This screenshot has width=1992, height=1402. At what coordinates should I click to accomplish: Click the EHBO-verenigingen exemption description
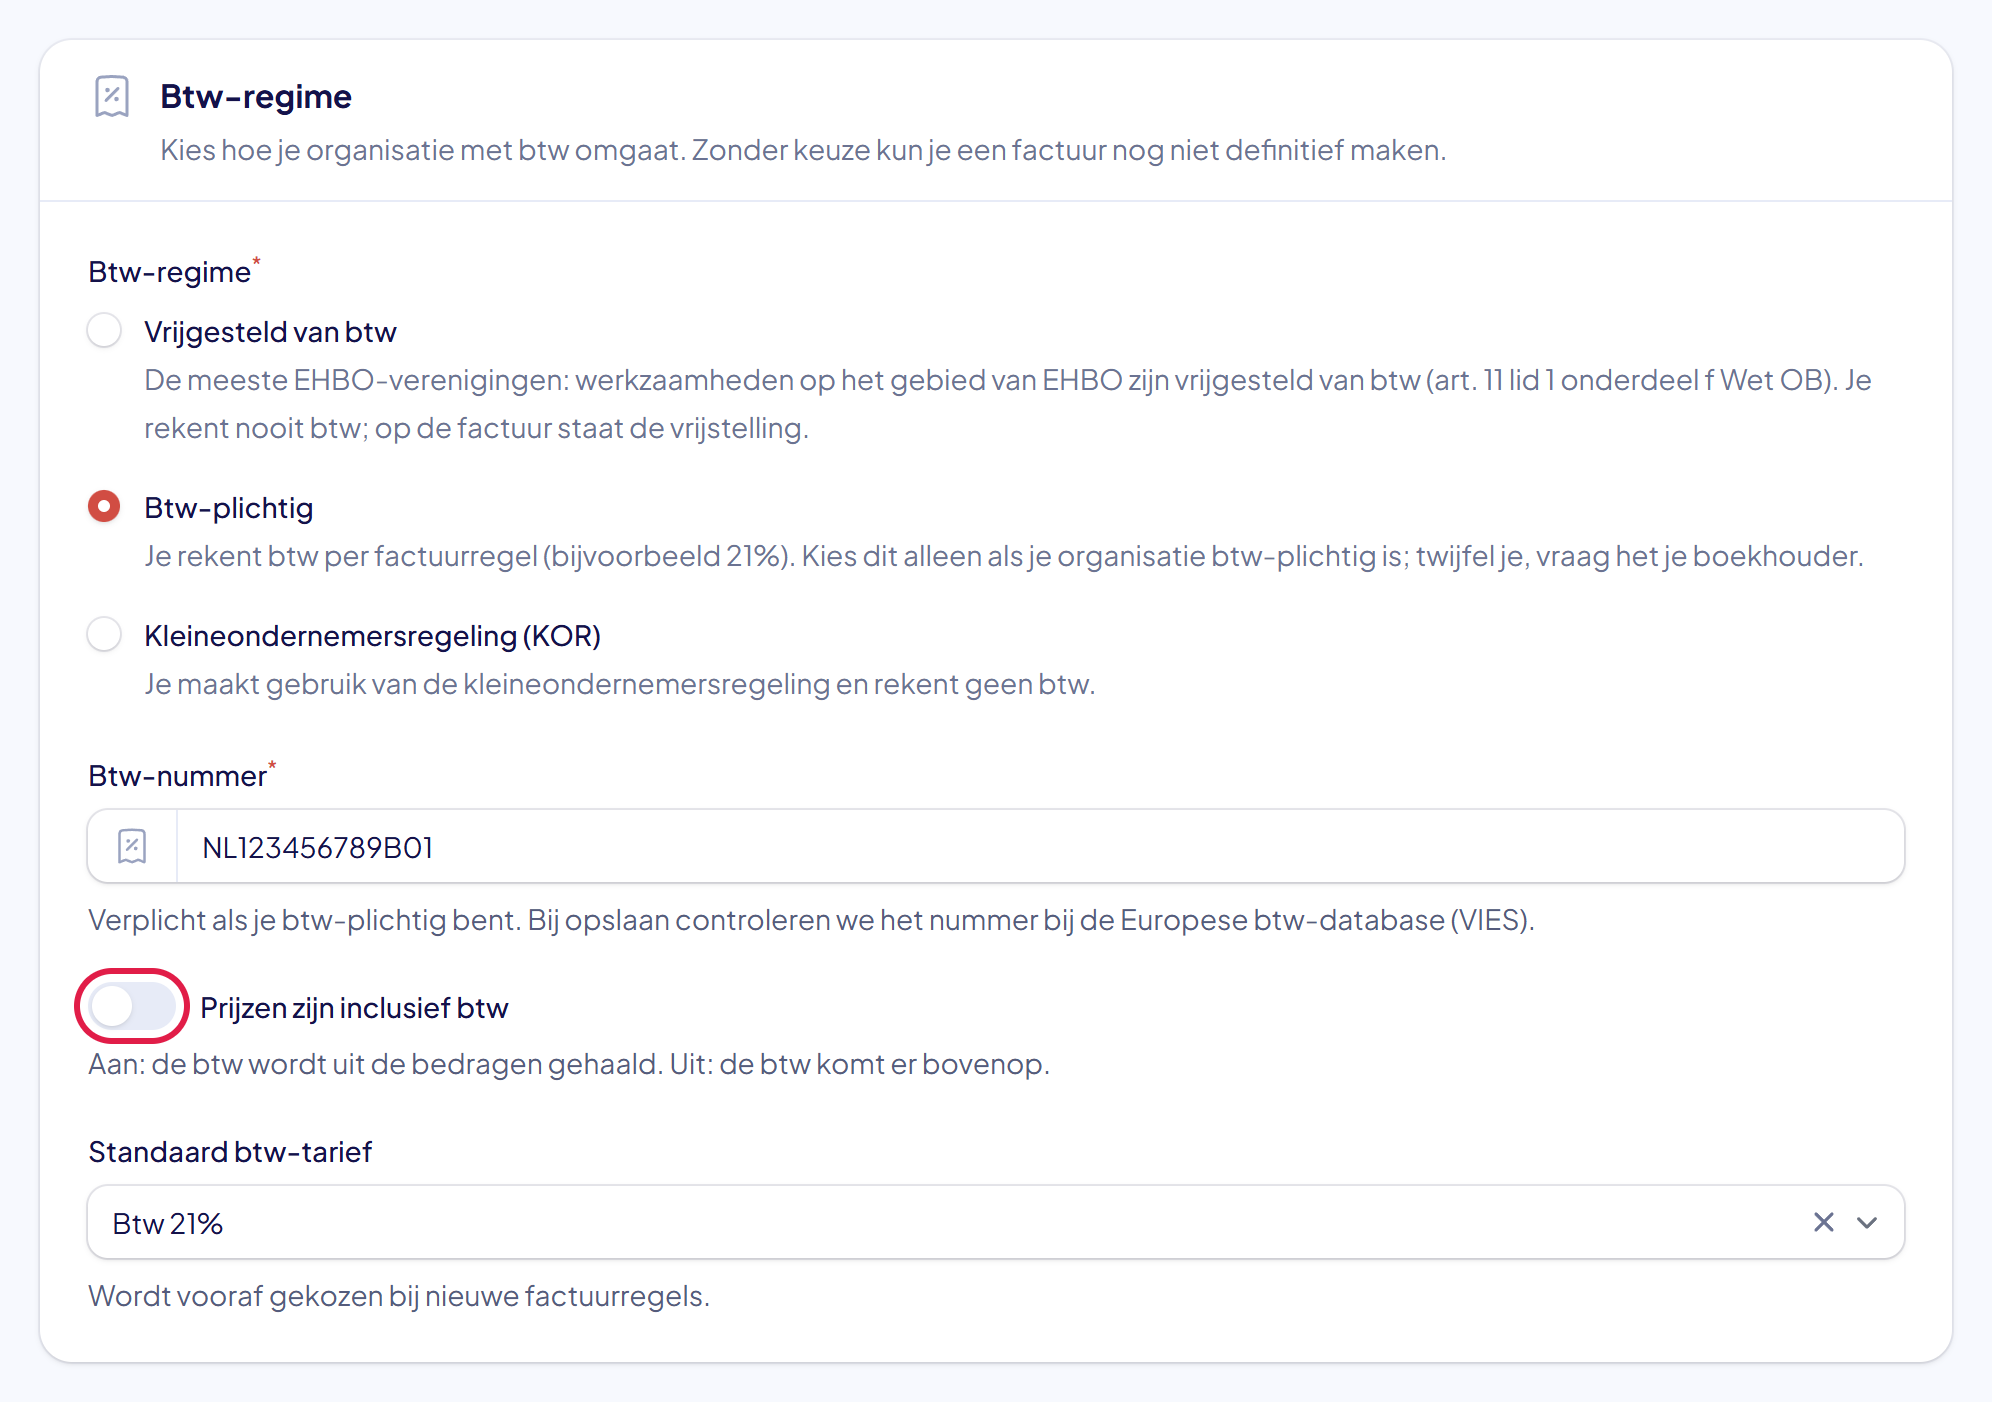(x=1008, y=403)
